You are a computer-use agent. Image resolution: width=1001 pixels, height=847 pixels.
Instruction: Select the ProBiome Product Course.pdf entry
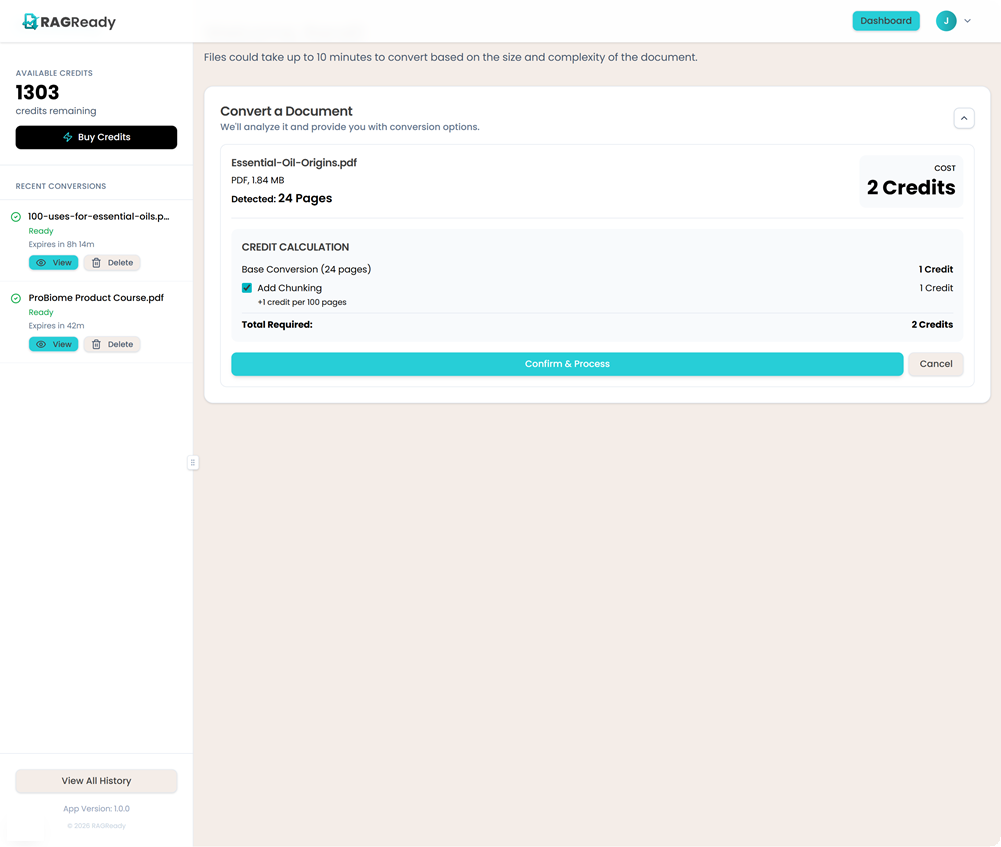[96, 298]
